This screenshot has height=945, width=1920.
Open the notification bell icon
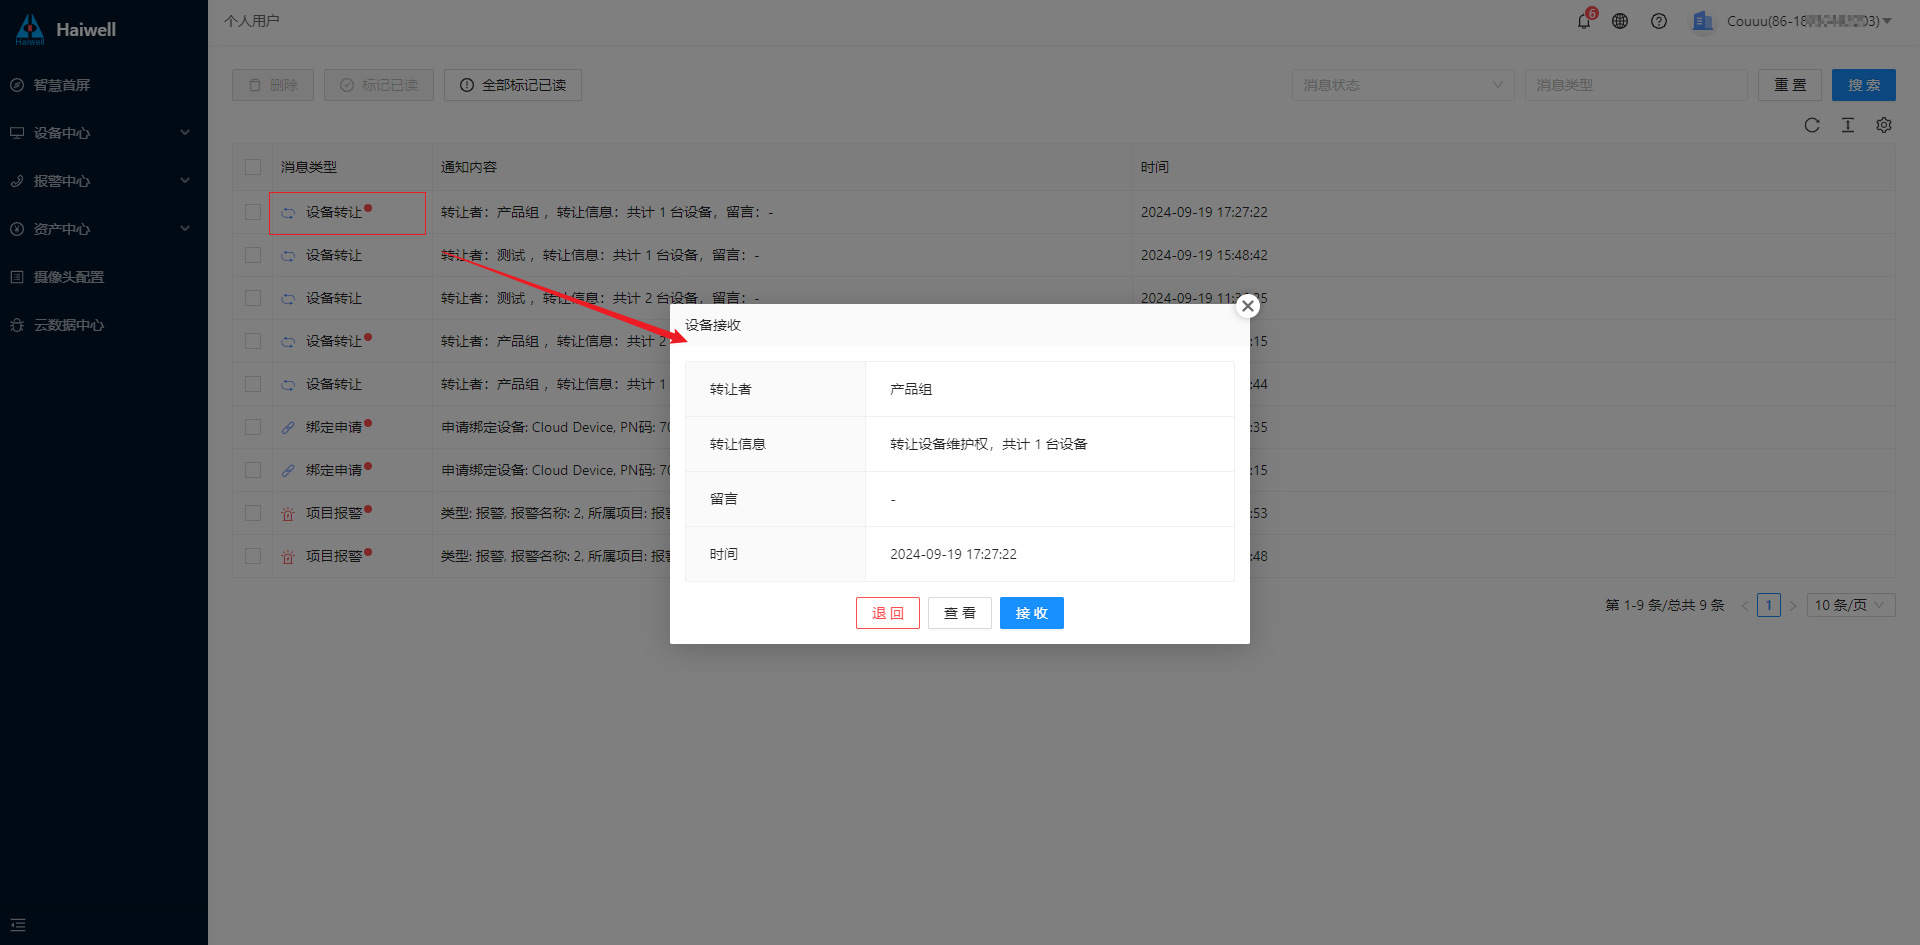1584,21
